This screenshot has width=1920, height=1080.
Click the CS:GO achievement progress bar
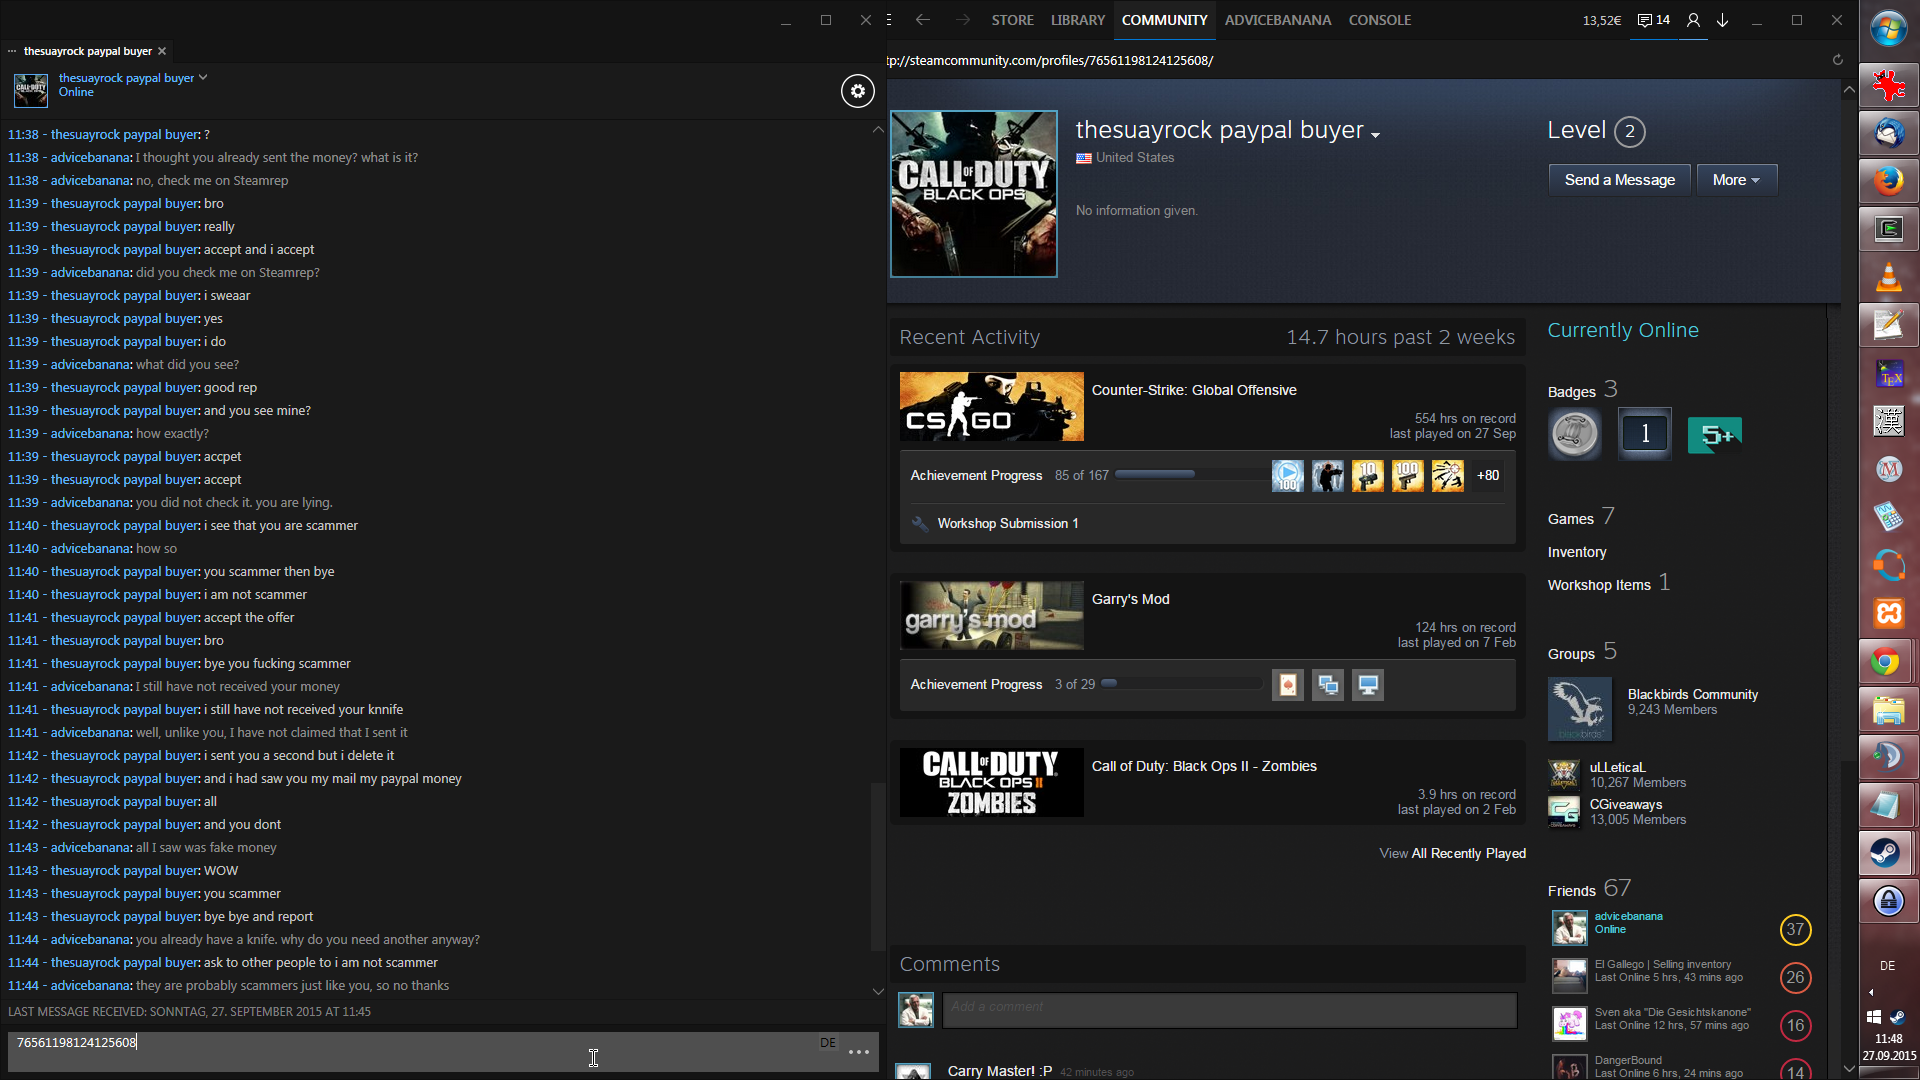pos(1190,475)
